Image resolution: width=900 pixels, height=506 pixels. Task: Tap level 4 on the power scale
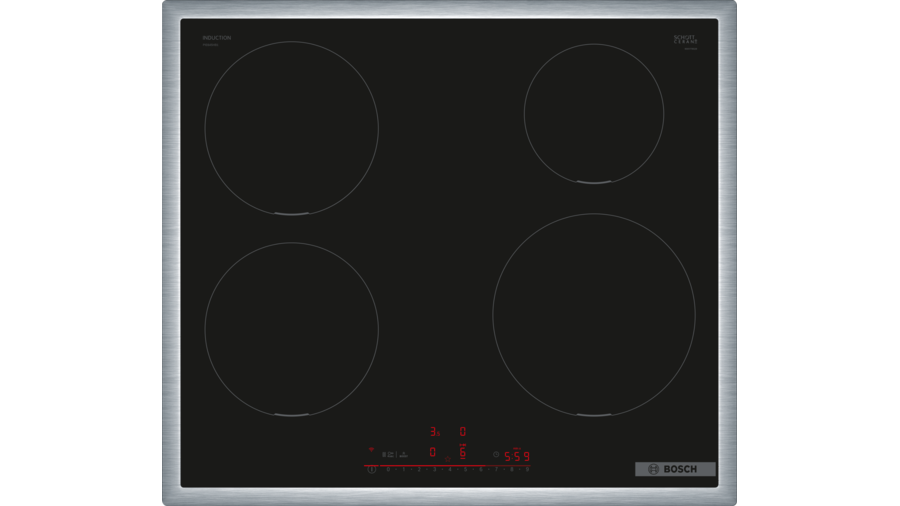point(450,469)
